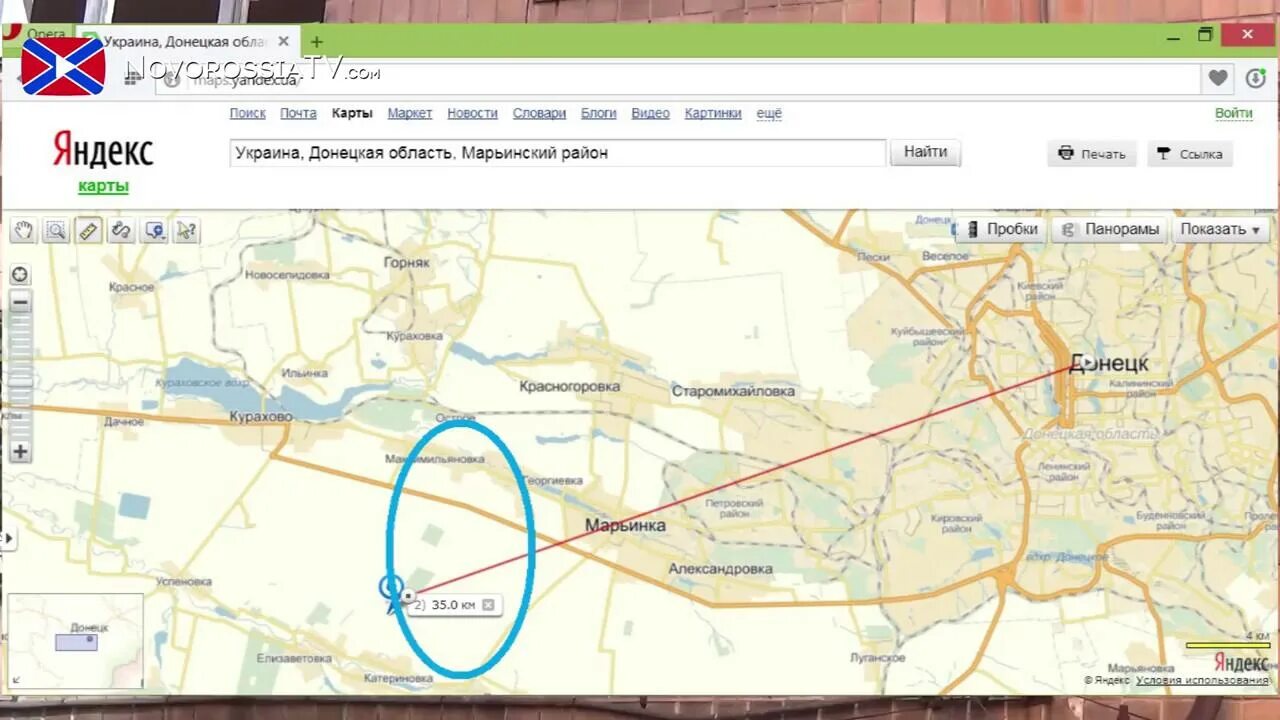Click the green карты link under logo
This screenshot has width=1280, height=720.
pos(103,186)
